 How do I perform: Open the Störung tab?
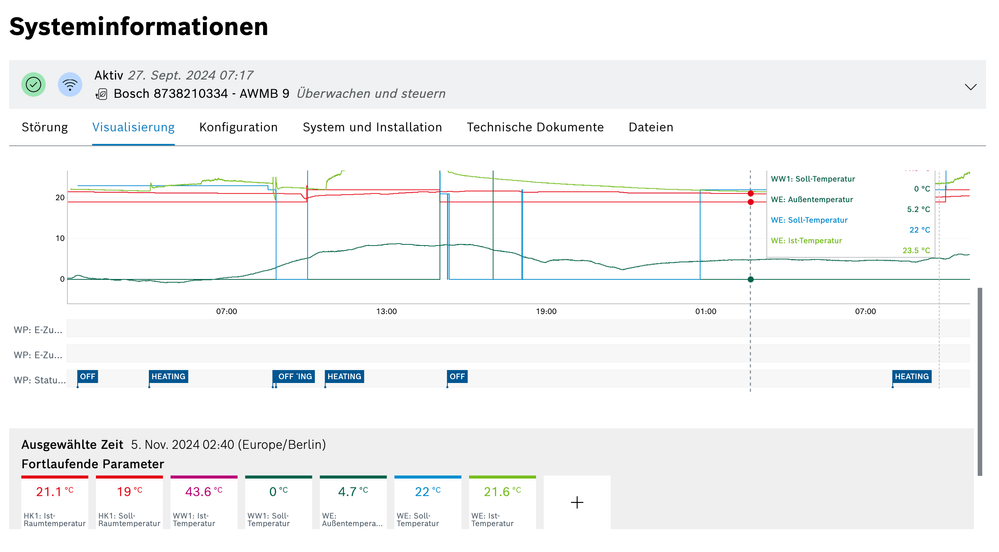point(45,127)
